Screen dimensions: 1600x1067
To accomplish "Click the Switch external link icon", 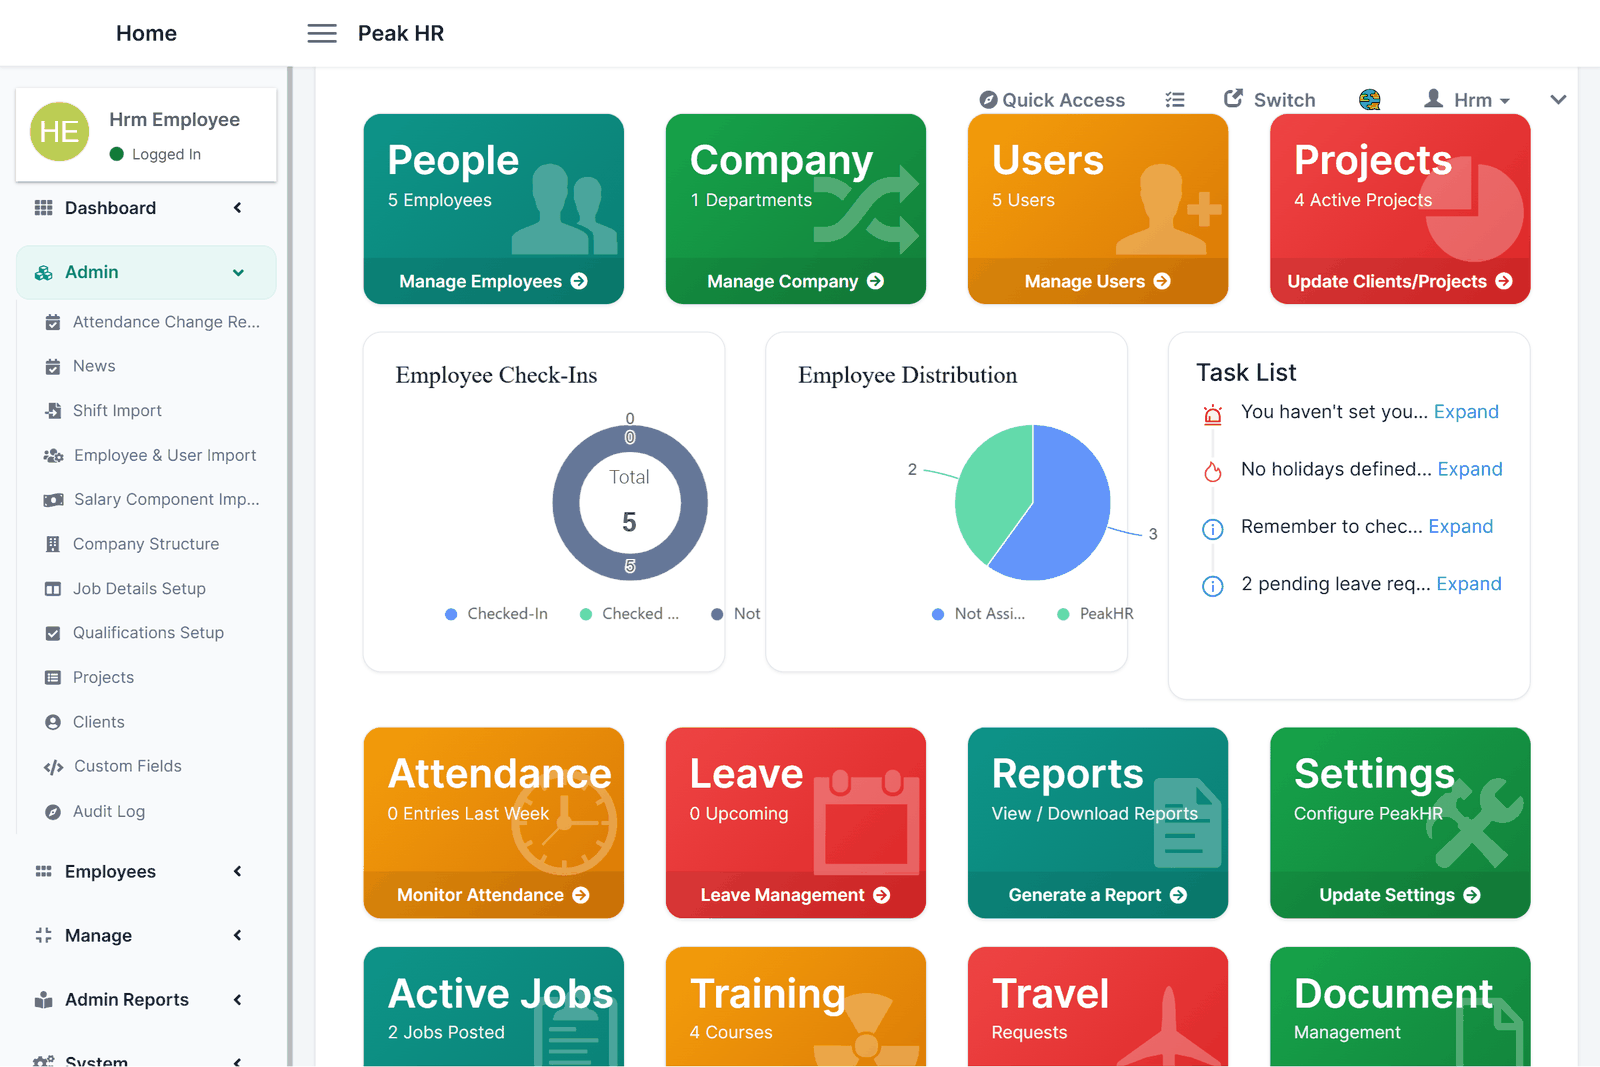I will pyautogui.click(x=1233, y=98).
